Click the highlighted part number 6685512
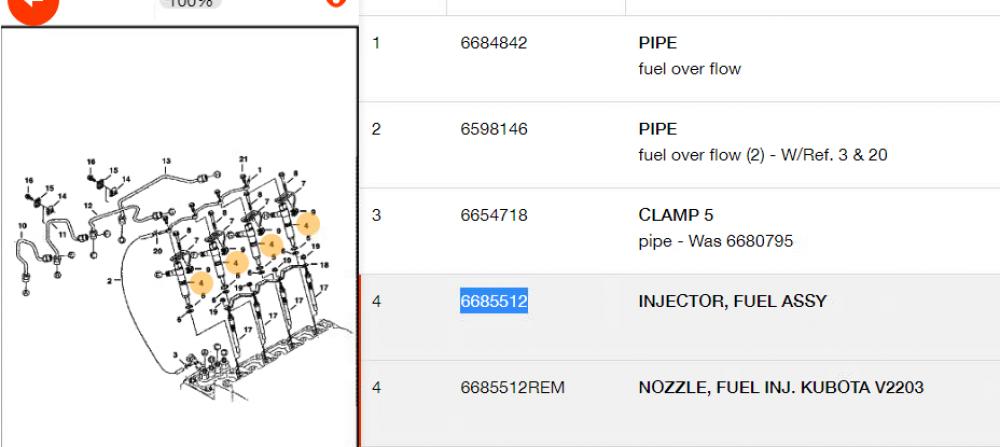 tap(493, 301)
